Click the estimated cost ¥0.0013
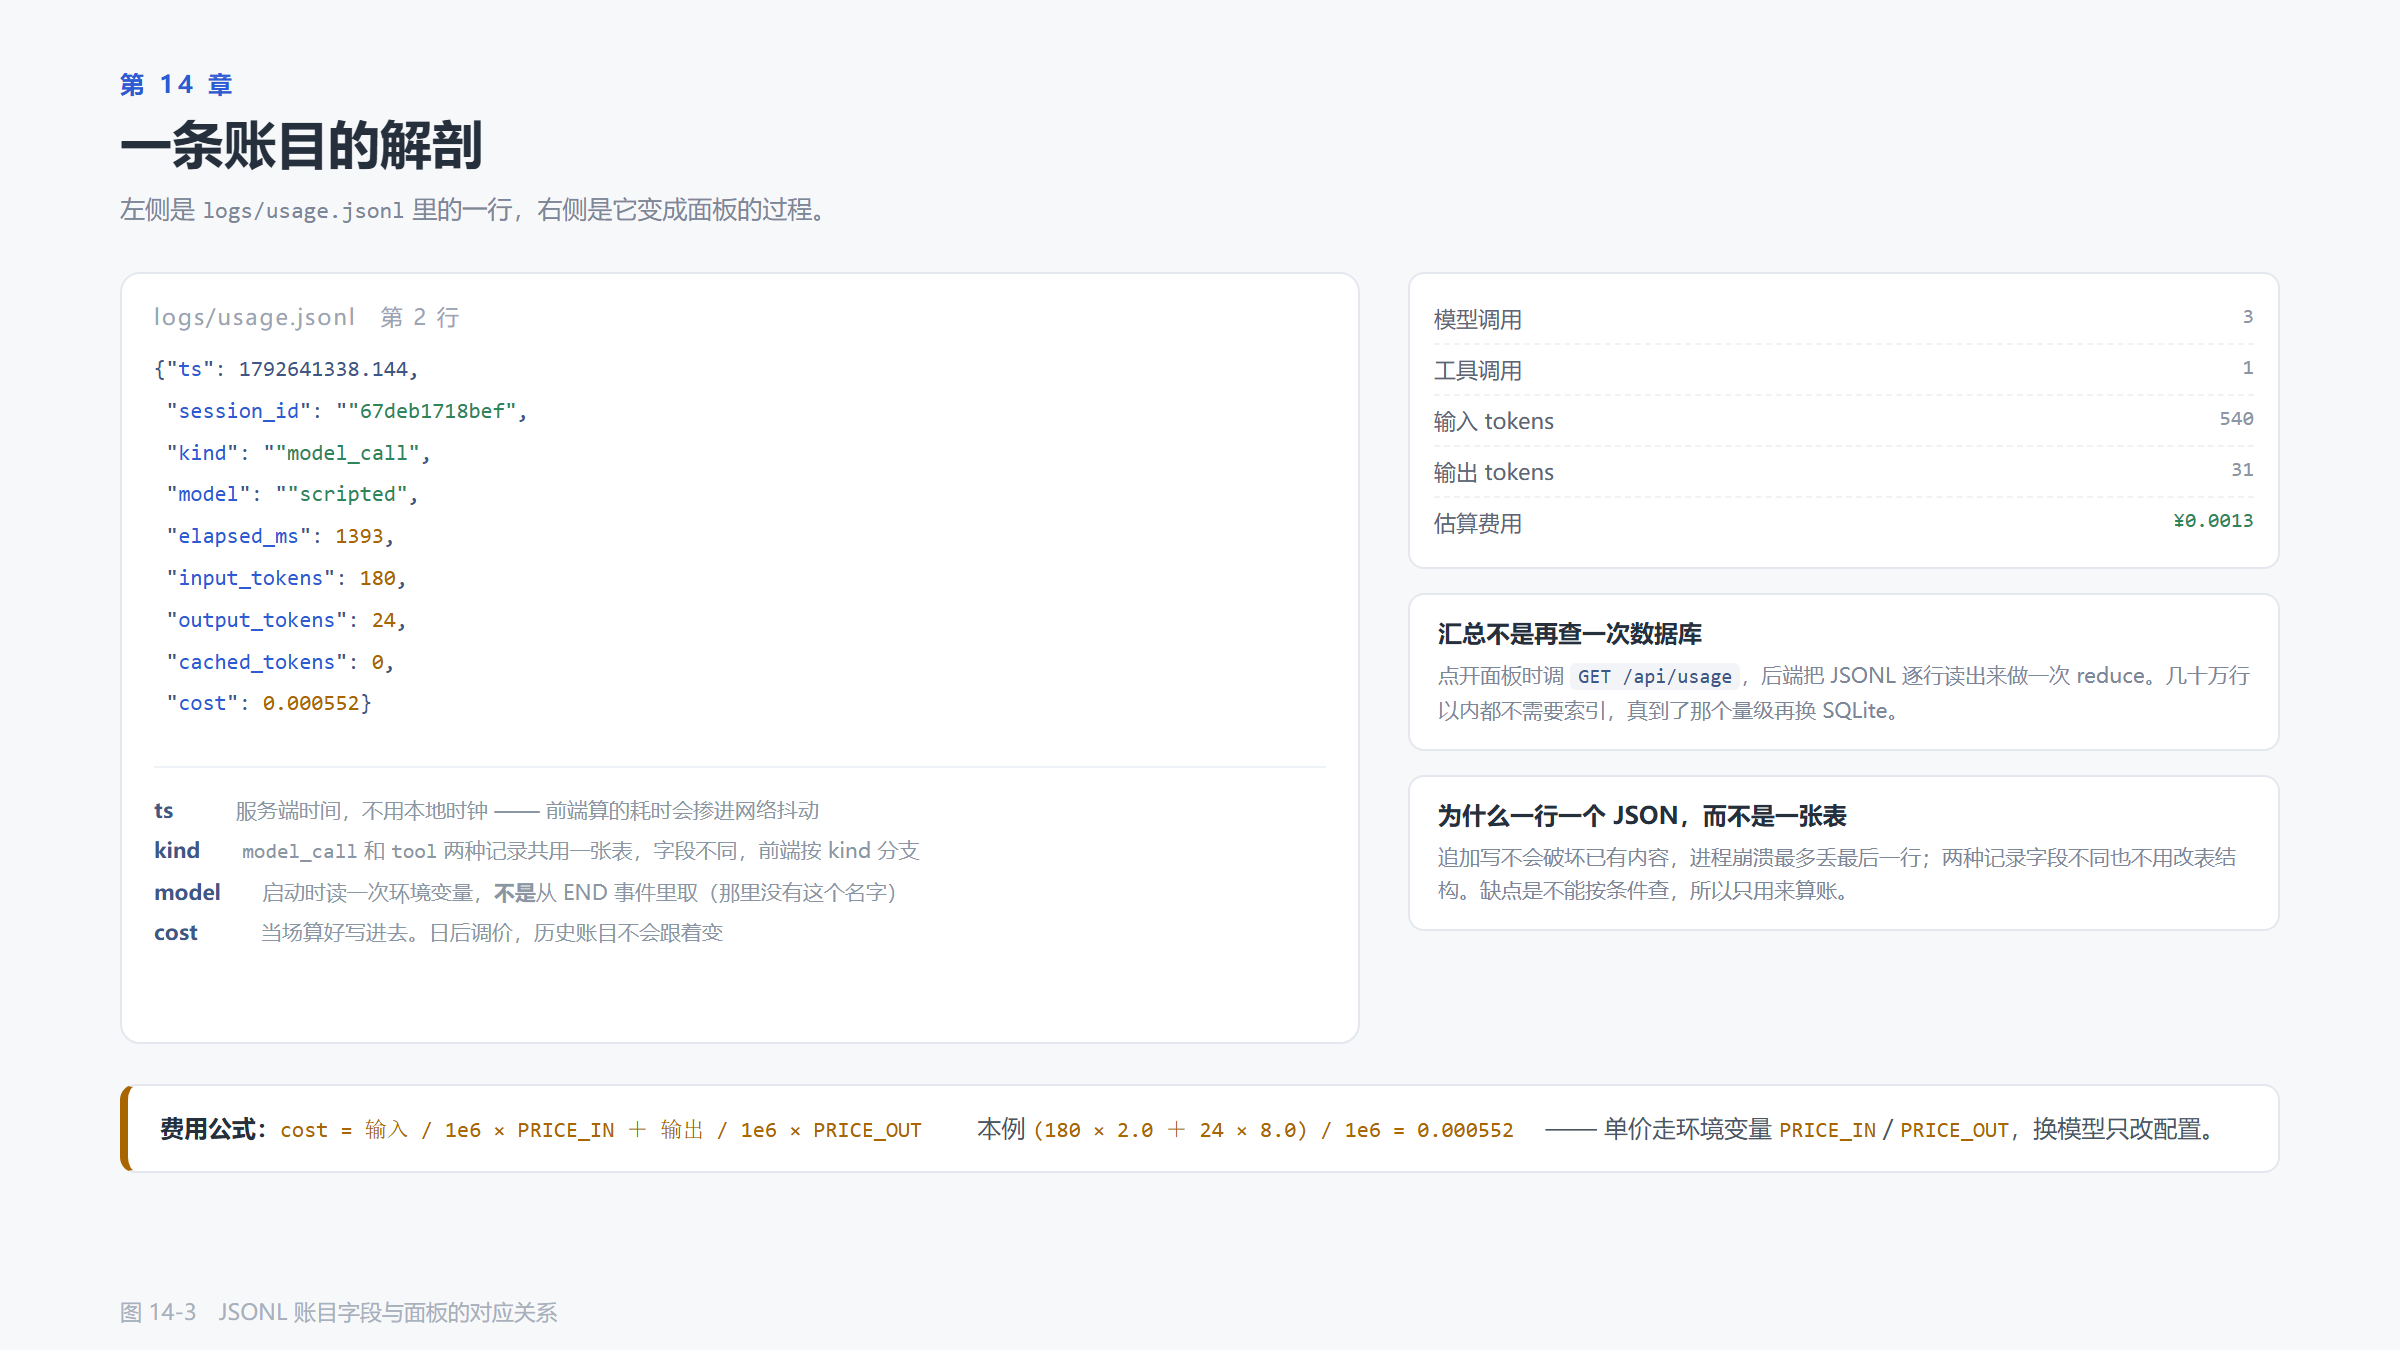Viewport: 2400px width, 1350px height. pyautogui.click(x=2213, y=521)
